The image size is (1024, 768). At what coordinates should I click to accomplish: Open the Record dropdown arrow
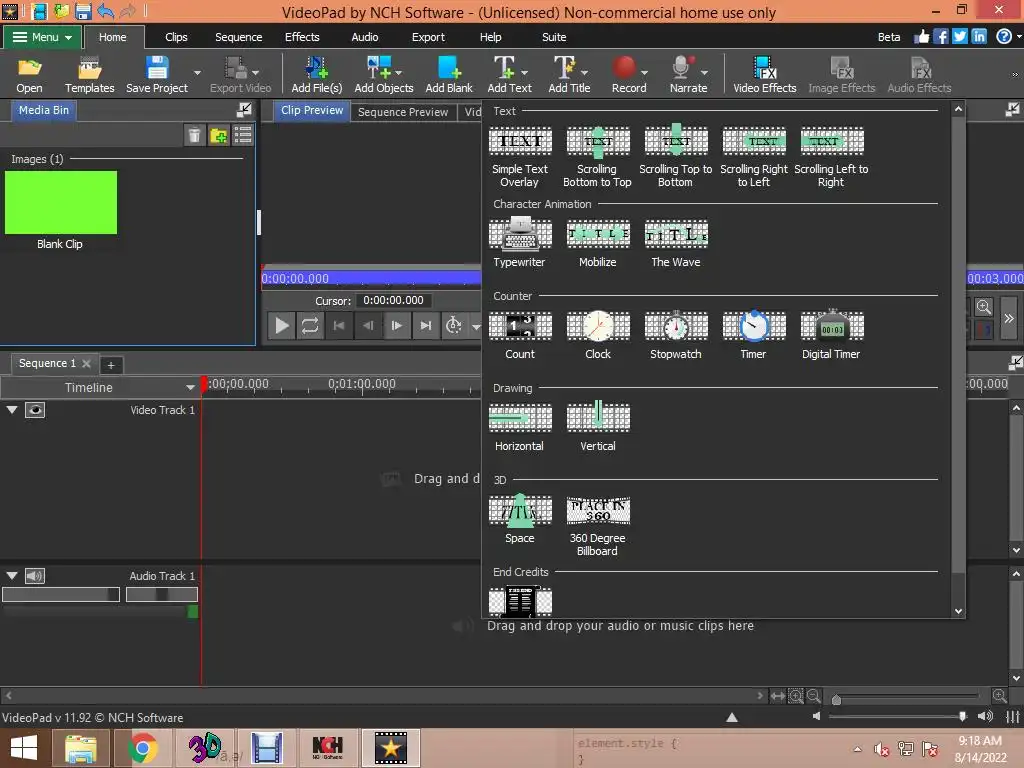pos(645,72)
